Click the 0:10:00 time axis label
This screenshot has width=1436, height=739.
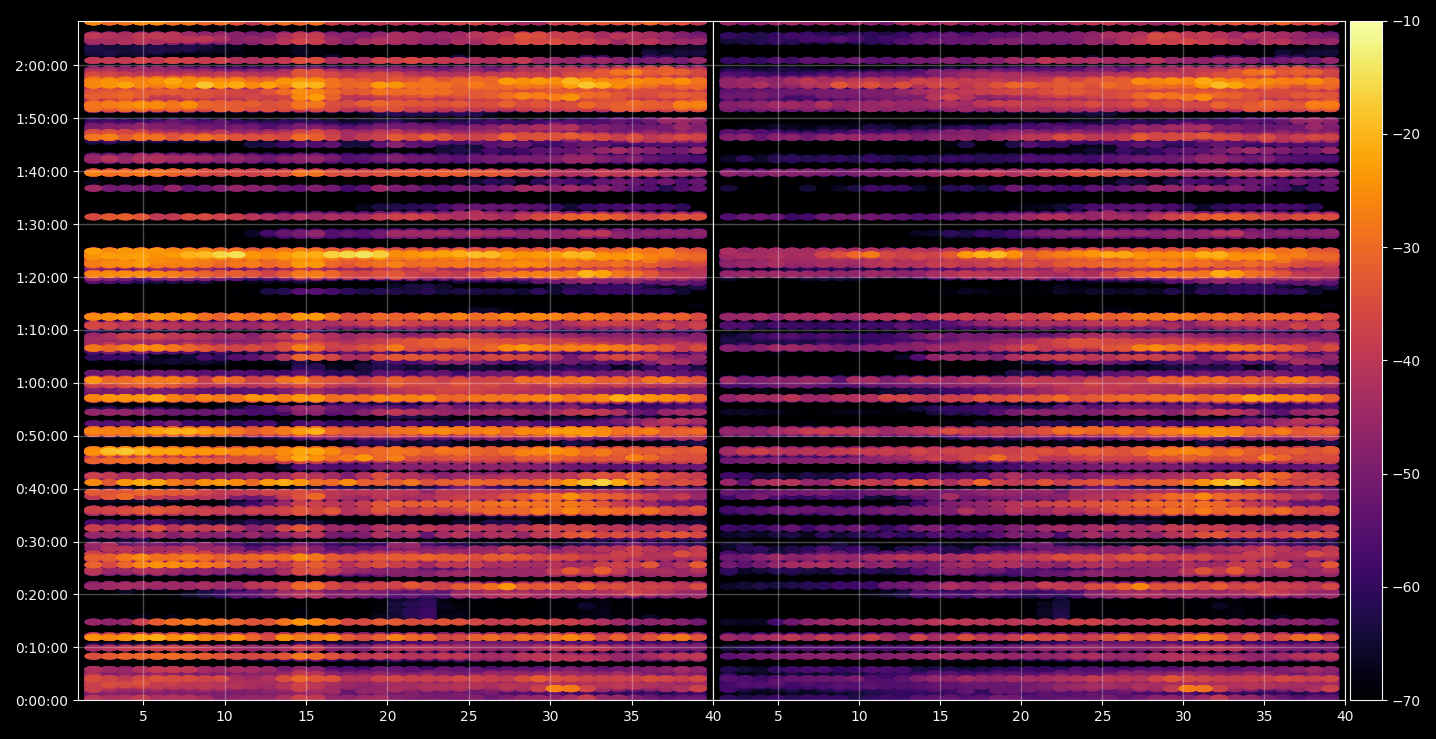[41, 648]
